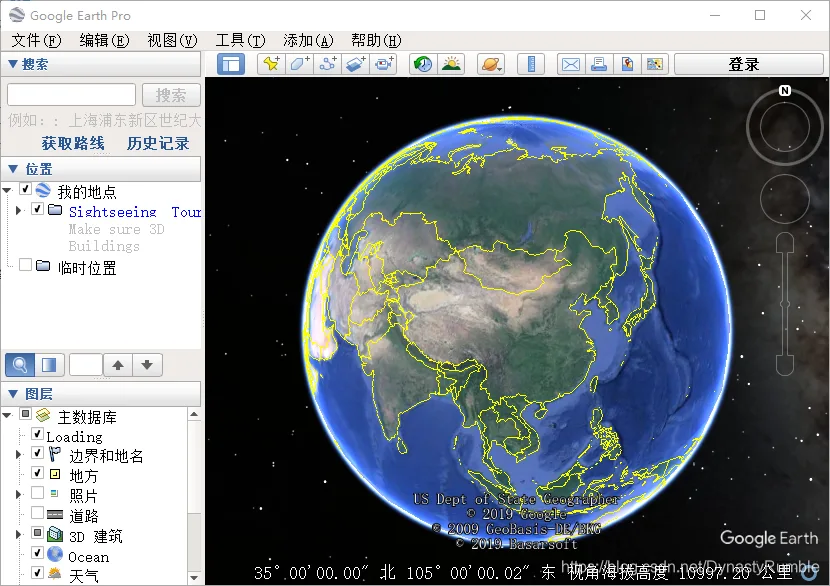Click the Move joystick circle

tap(784, 199)
